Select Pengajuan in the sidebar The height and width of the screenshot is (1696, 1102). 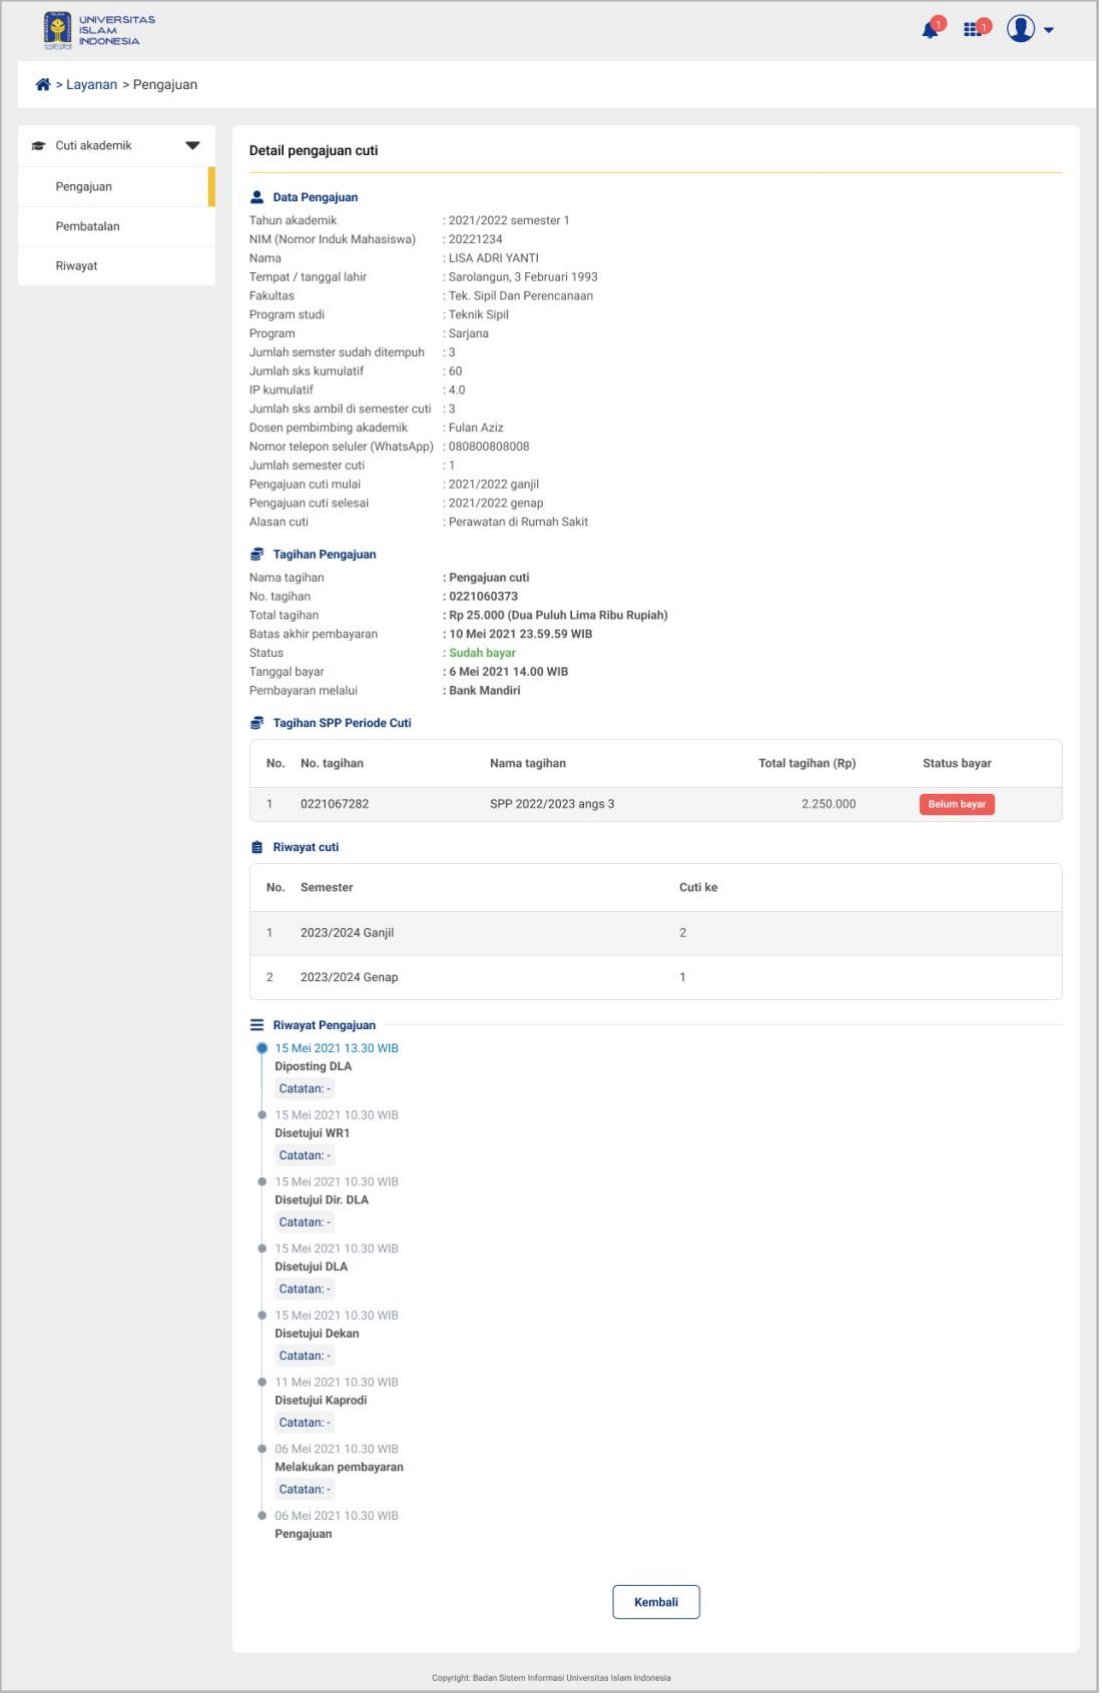point(84,187)
